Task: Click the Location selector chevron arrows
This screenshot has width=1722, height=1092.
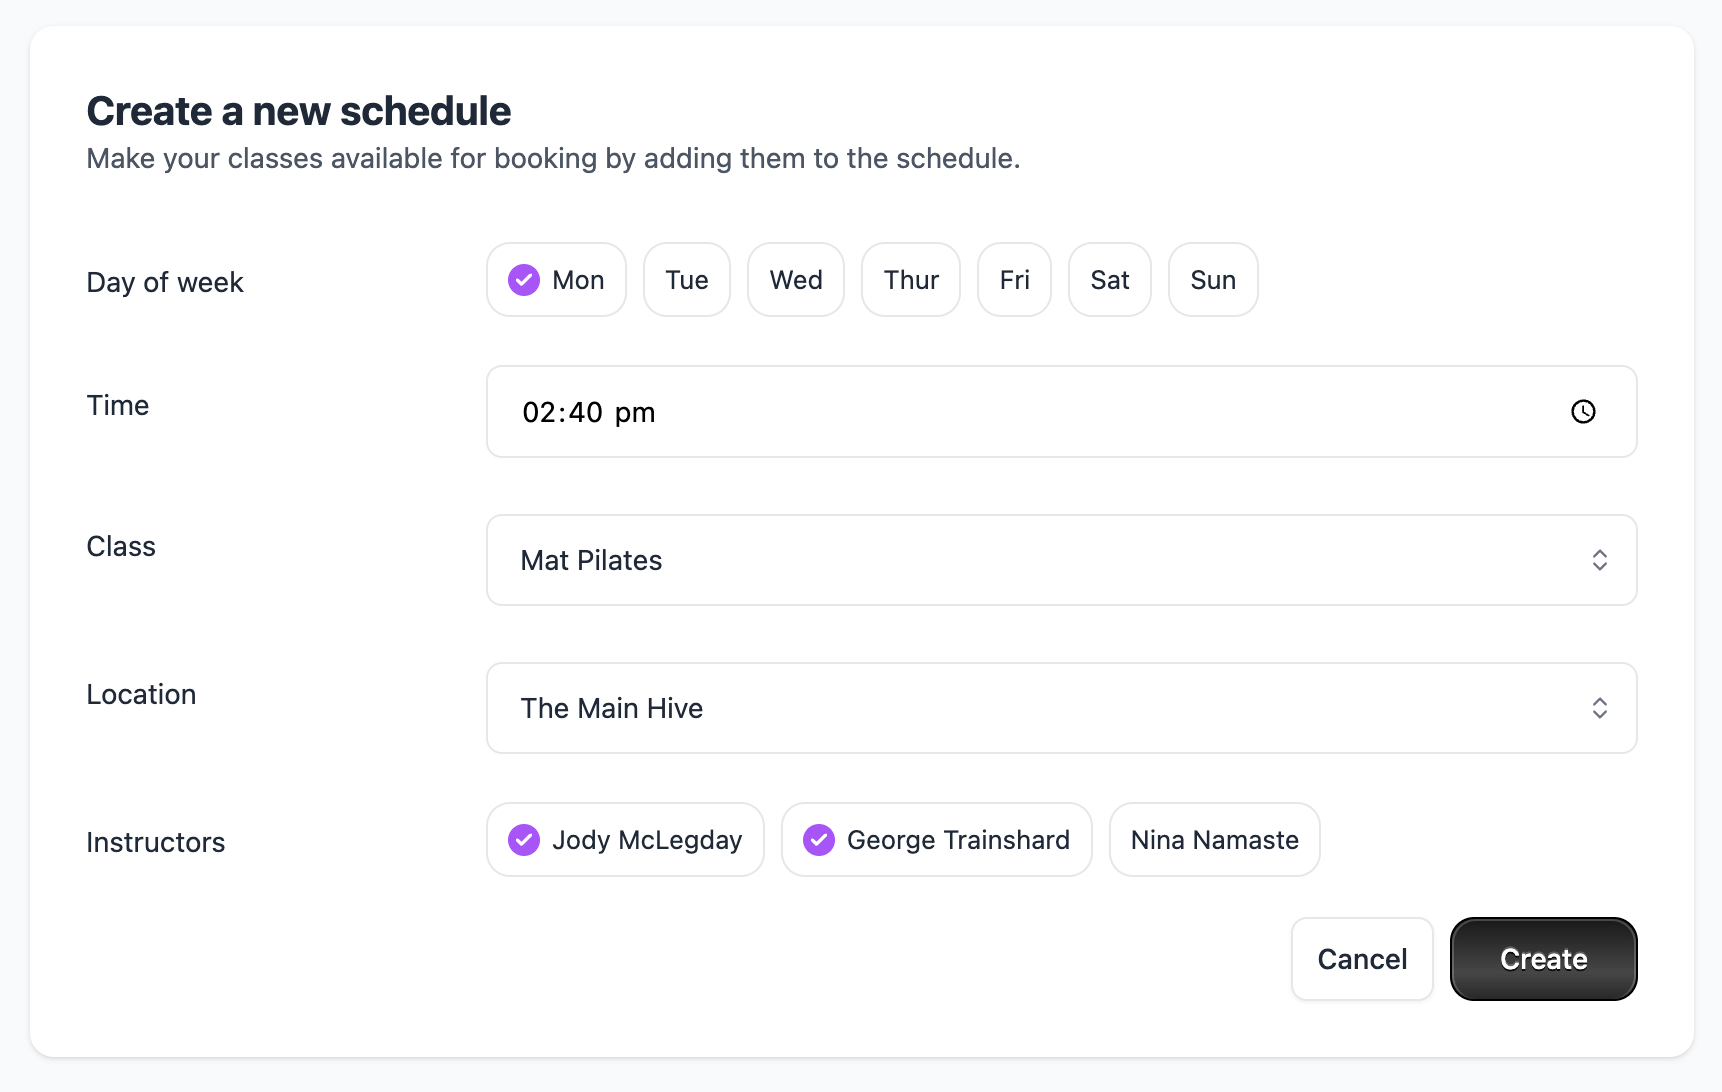Action: [x=1599, y=708]
